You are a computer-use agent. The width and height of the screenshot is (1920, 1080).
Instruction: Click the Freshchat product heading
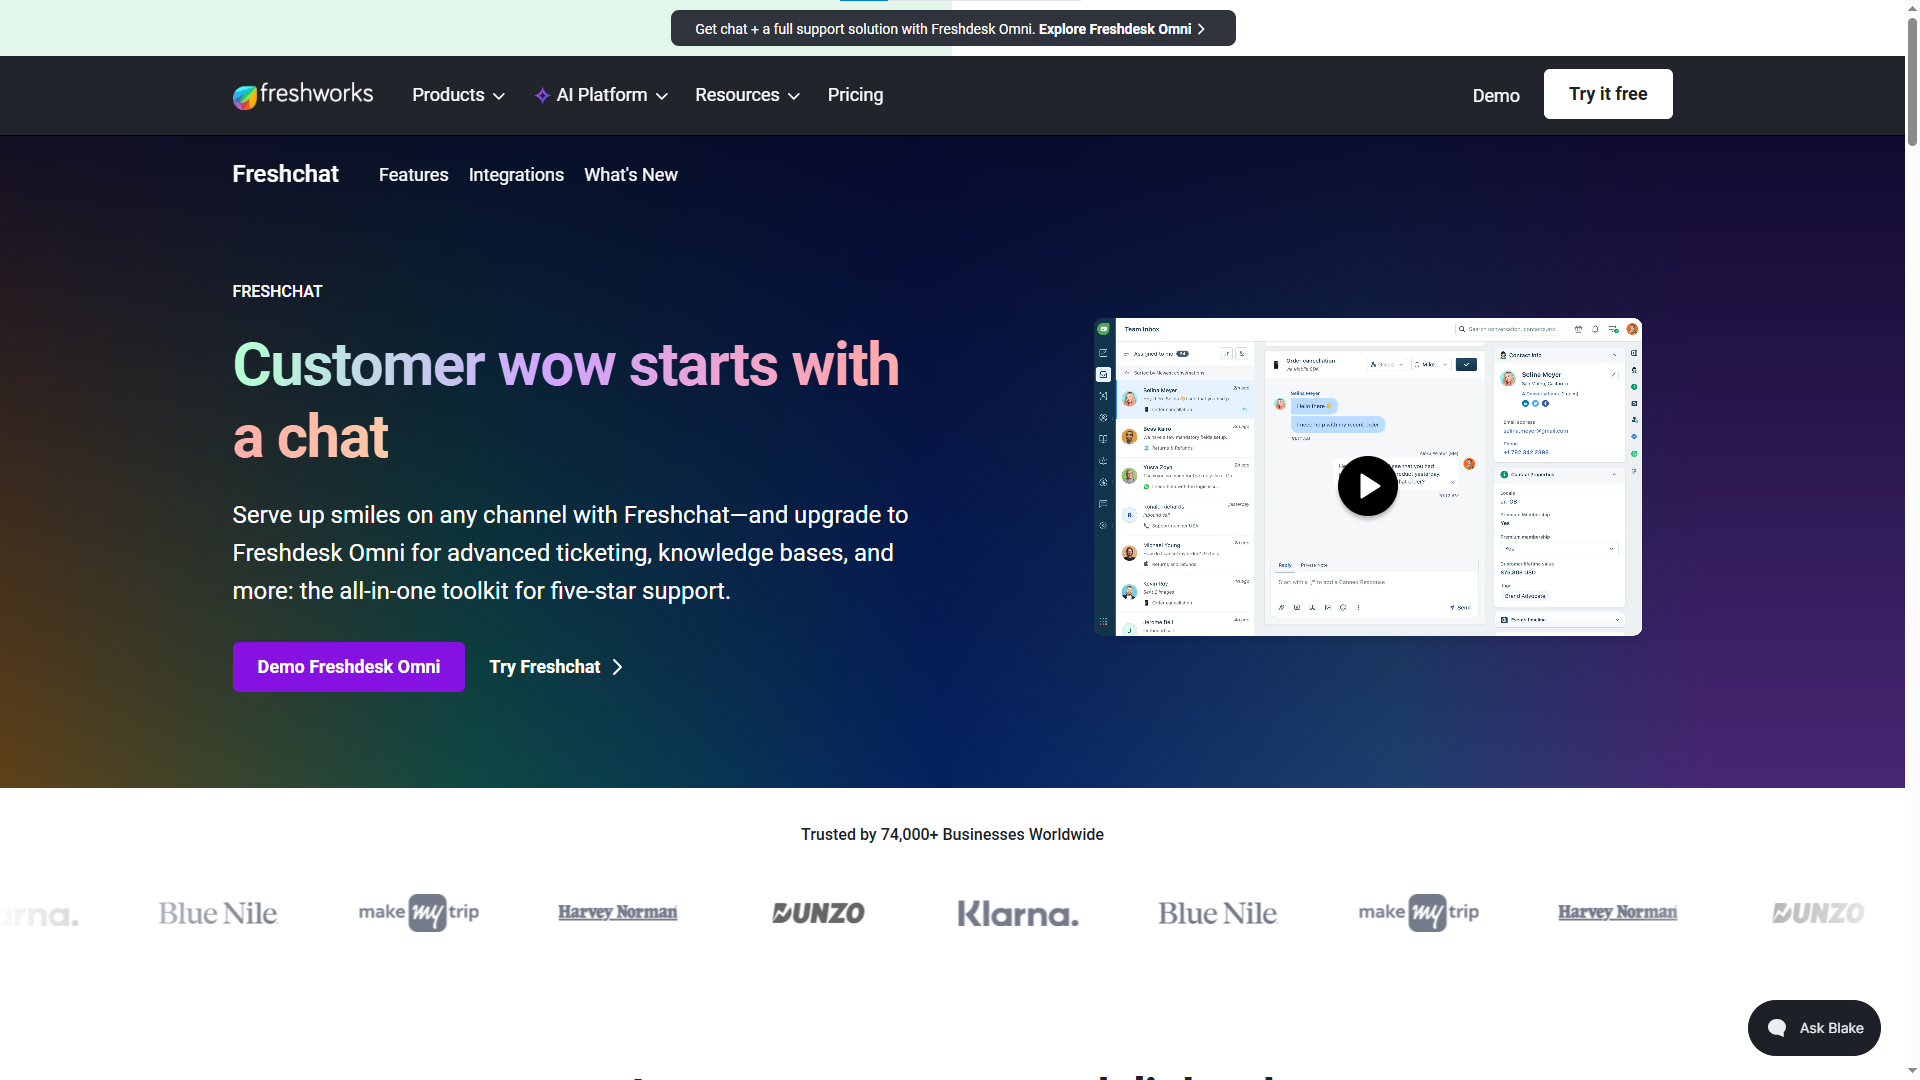pyautogui.click(x=286, y=174)
